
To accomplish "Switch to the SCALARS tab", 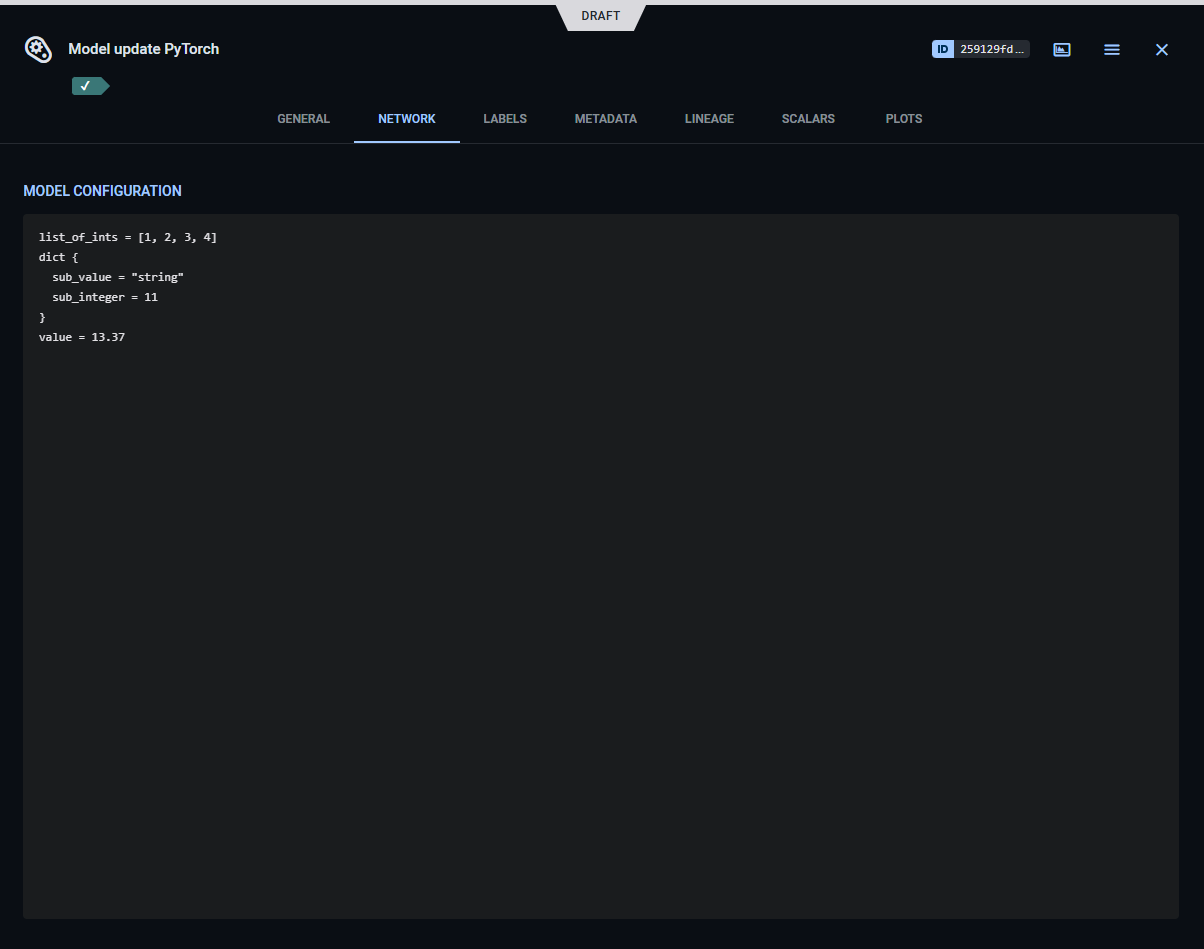I will click(808, 118).
